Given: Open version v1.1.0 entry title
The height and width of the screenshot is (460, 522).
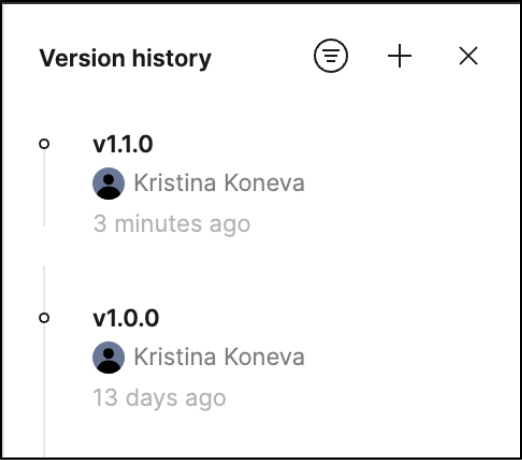Looking at the screenshot, I should tap(123, 144).
